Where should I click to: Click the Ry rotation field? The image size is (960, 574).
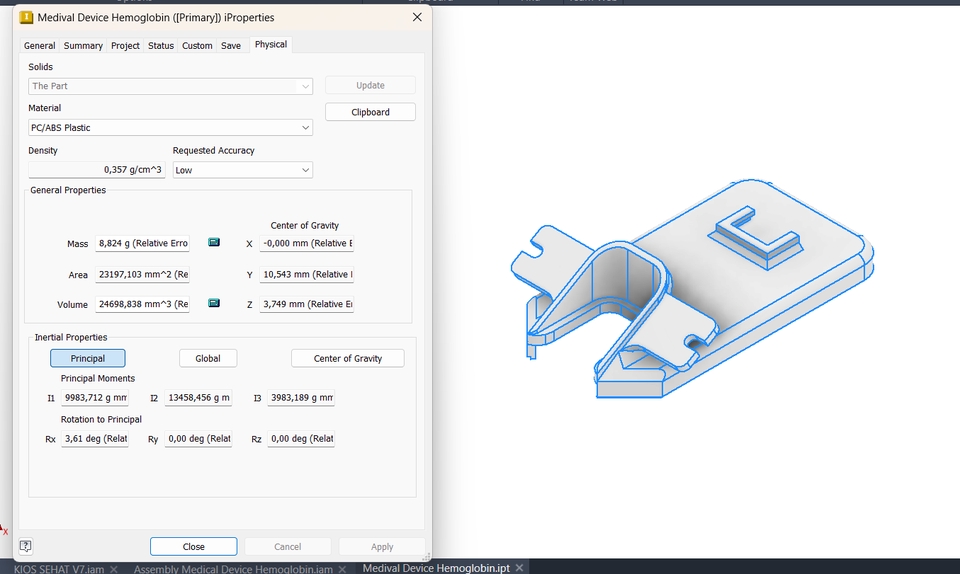(198, 439)
